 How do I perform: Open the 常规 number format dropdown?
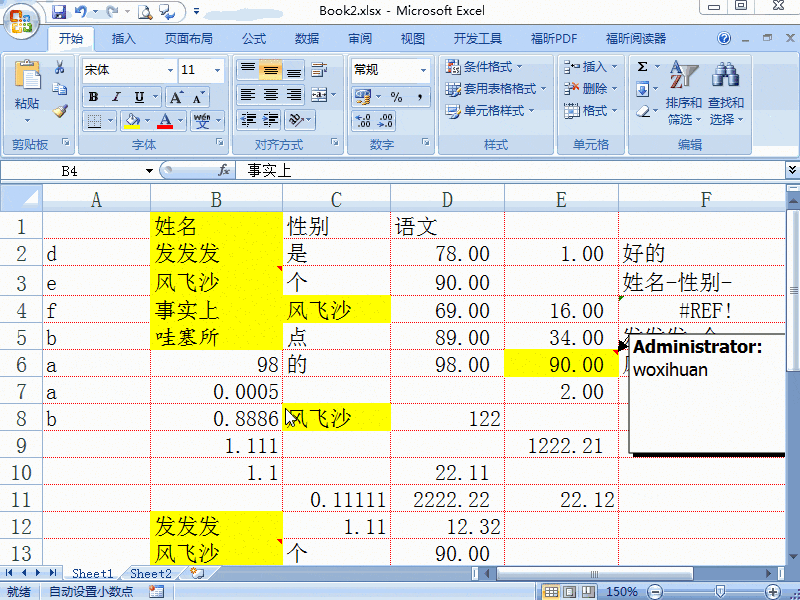click(421, 71)
